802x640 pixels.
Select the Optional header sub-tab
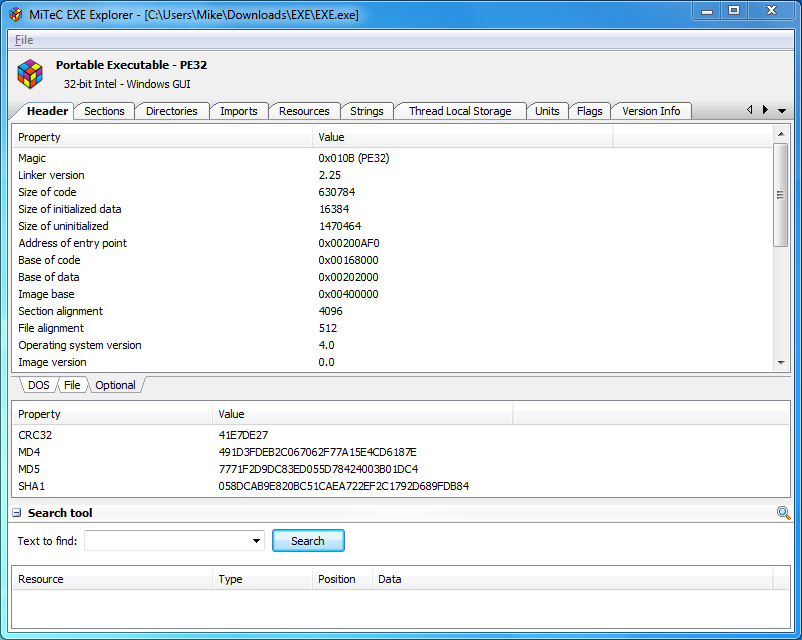coord(116,385)
